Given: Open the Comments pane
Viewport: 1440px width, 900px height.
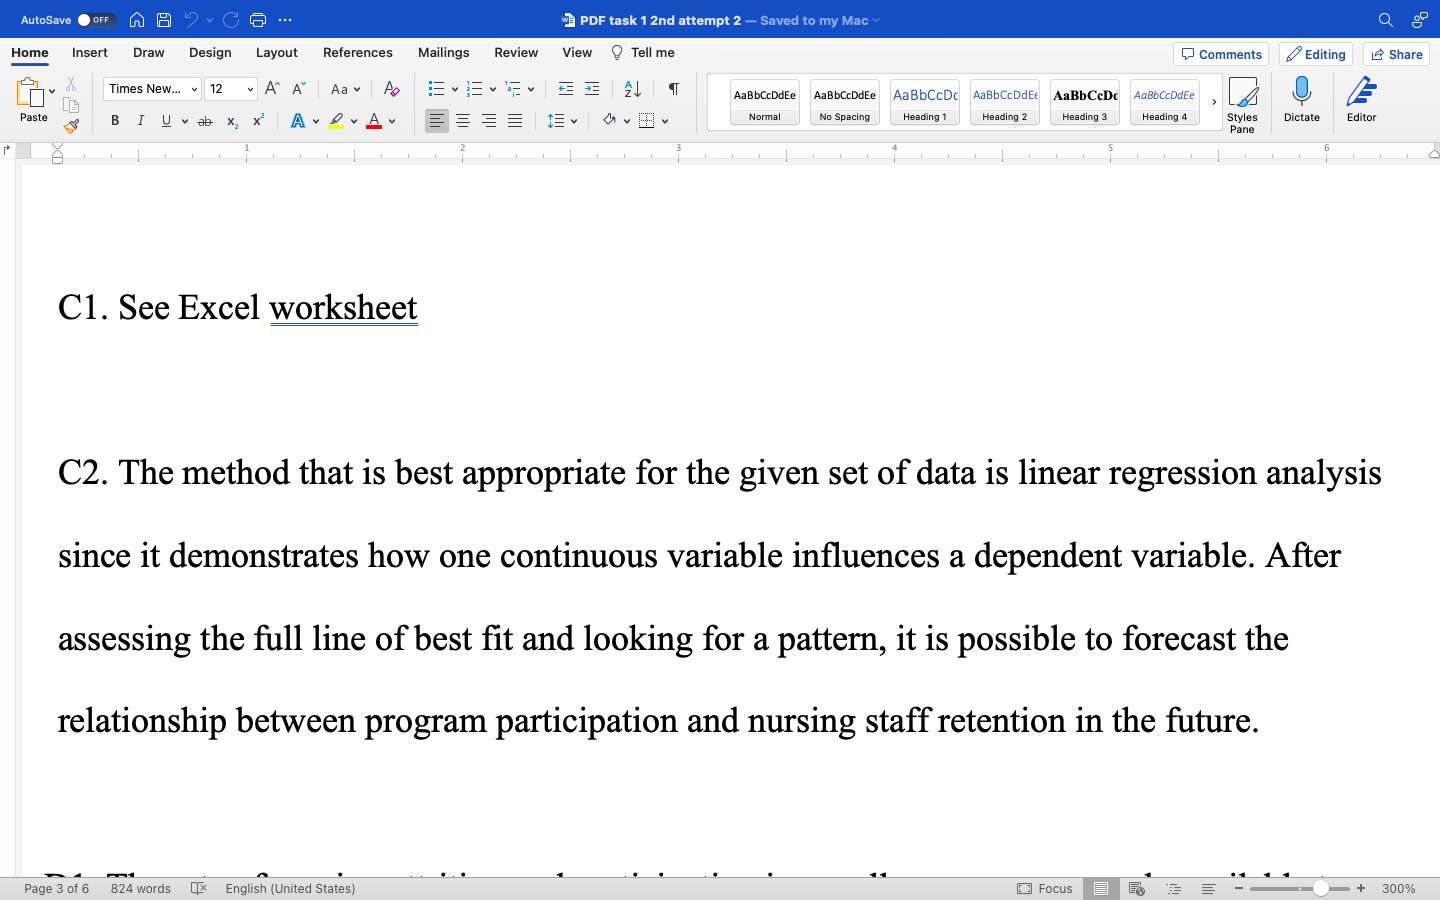Looking at the screenshot, I should [1221, 54].
